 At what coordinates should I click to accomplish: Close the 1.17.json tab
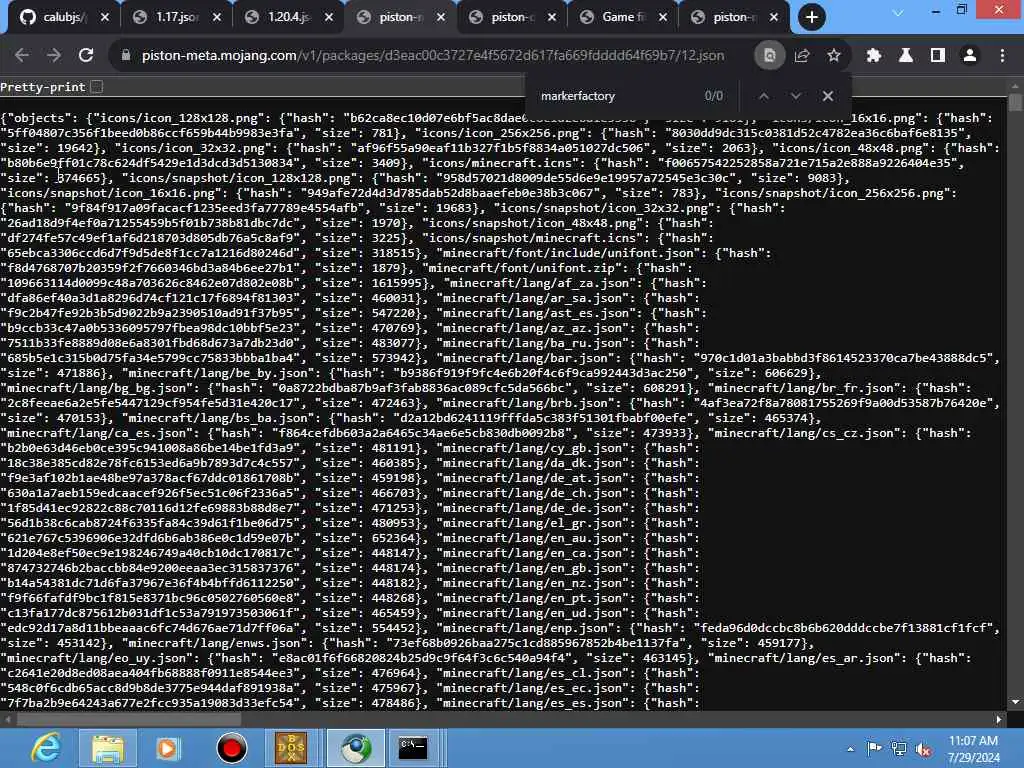coord(217,18)
